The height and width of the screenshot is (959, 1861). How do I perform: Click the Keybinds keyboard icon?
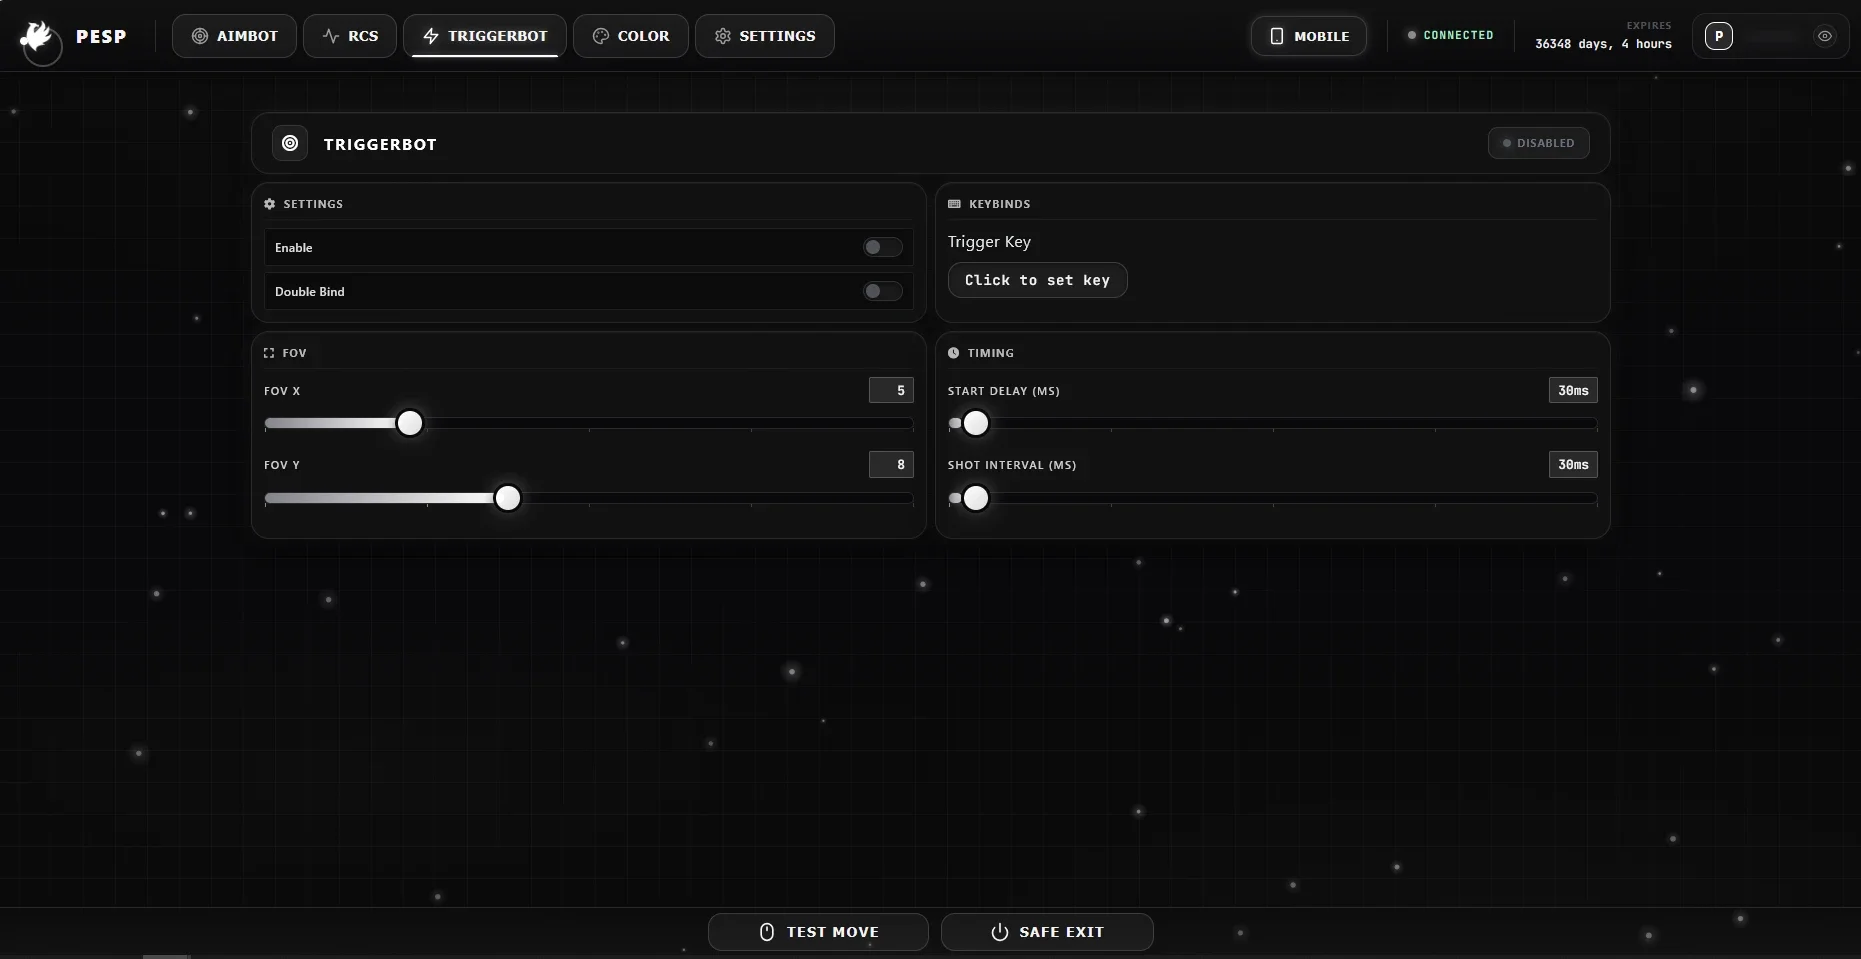[x=954, y=204]
